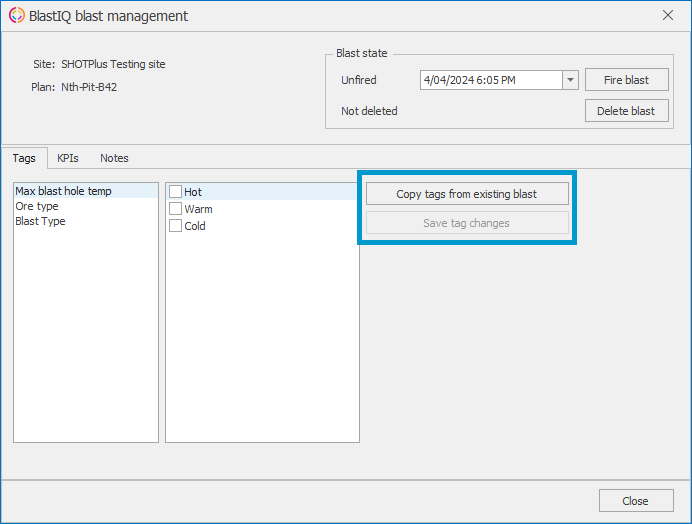Open the blast date dropdown arrow
Image resolution: width=692 pixels, height=524 pixels.
click(570, 80)
